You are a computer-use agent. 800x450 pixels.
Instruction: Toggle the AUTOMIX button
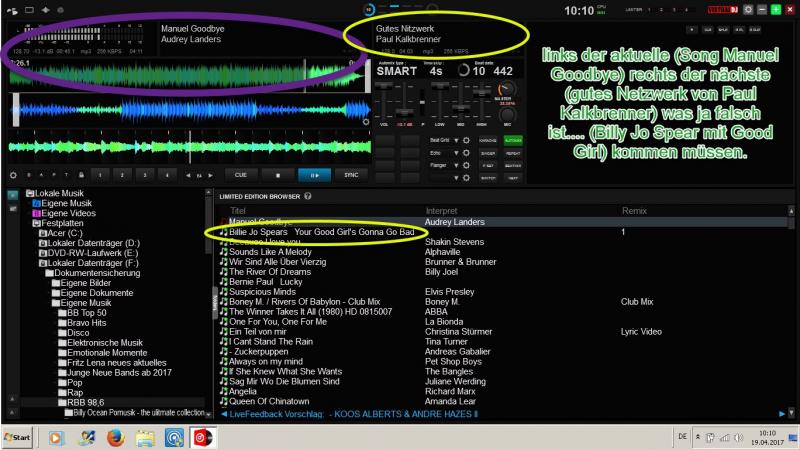[513, 140]
